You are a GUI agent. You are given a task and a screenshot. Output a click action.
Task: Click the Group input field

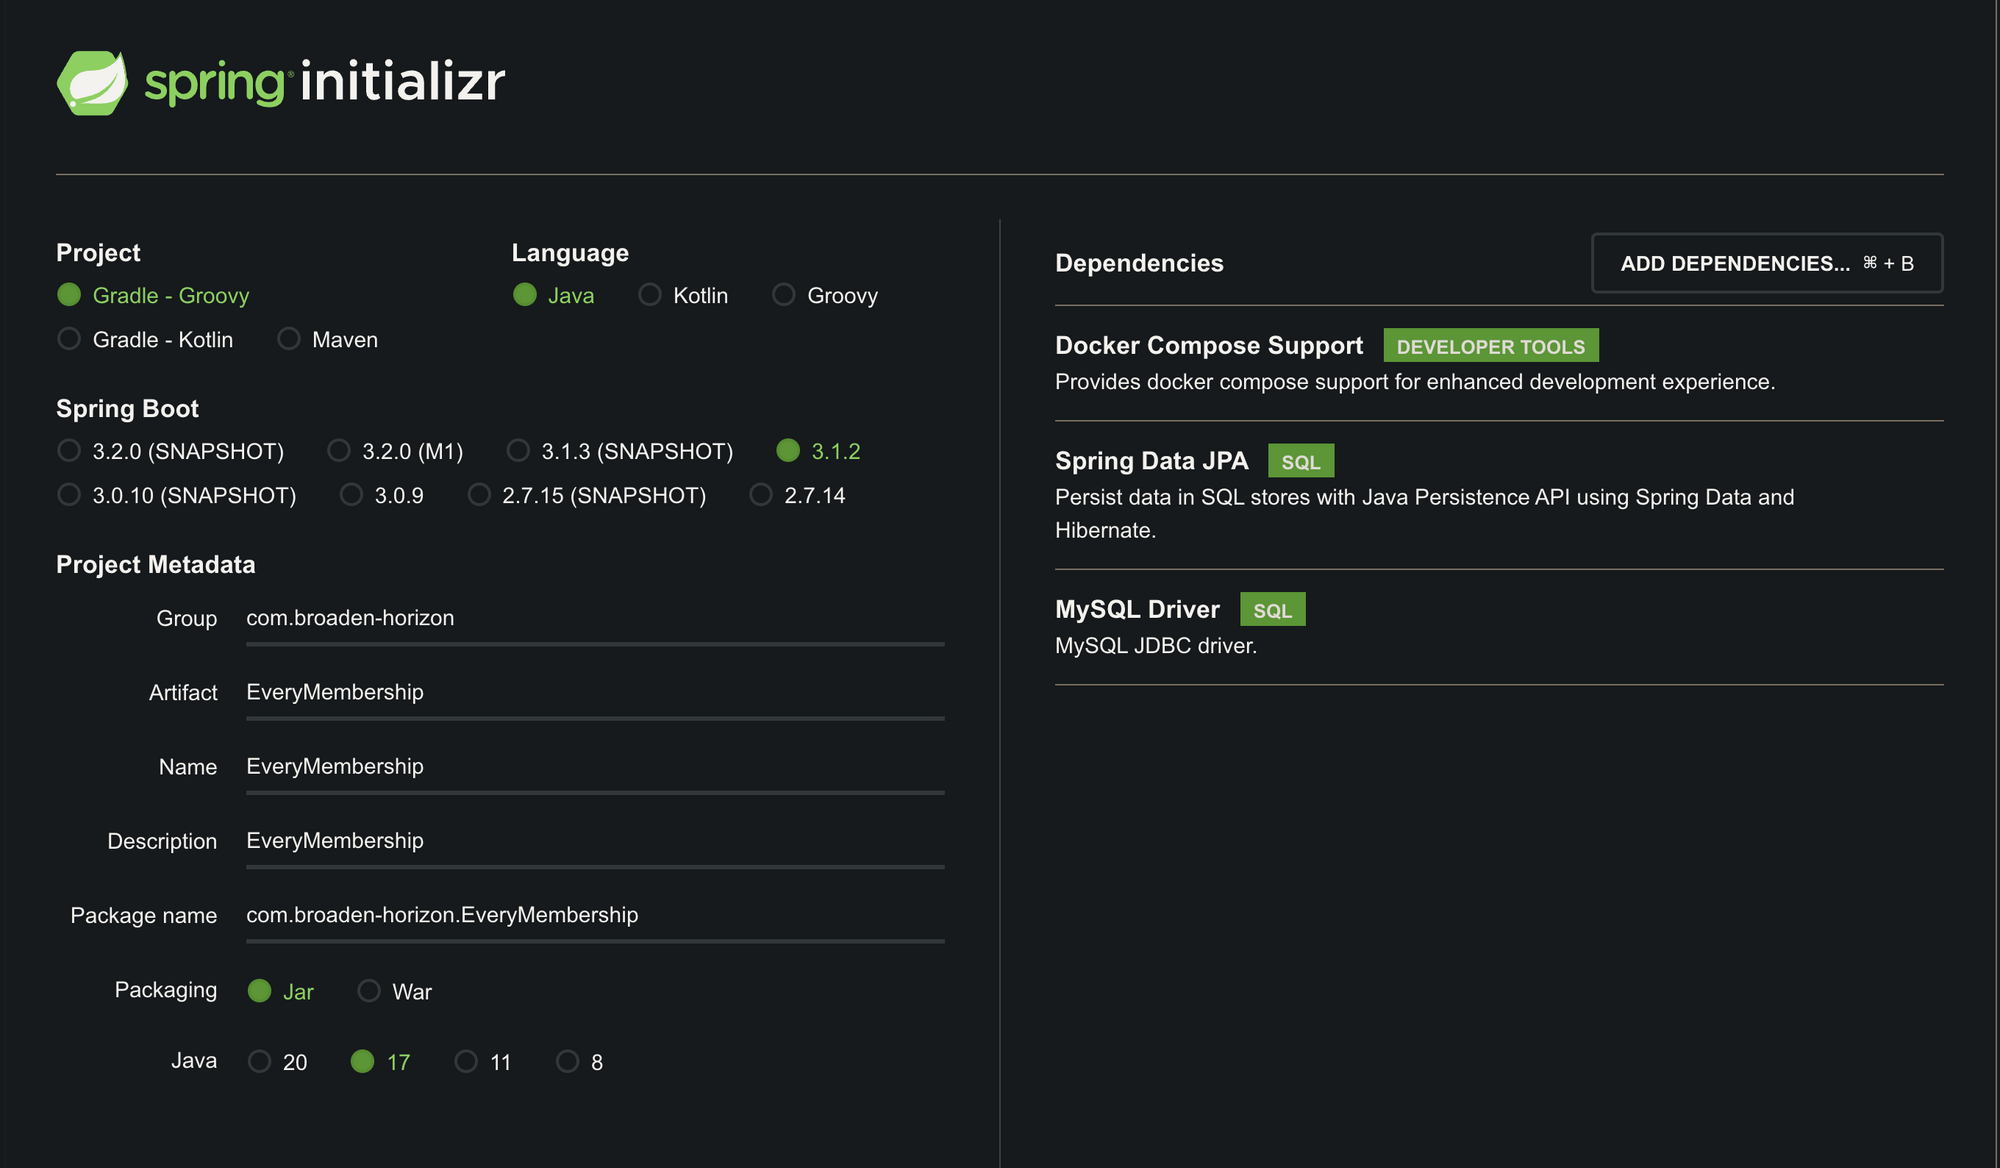pyautogui.click(x=594, y=618)
